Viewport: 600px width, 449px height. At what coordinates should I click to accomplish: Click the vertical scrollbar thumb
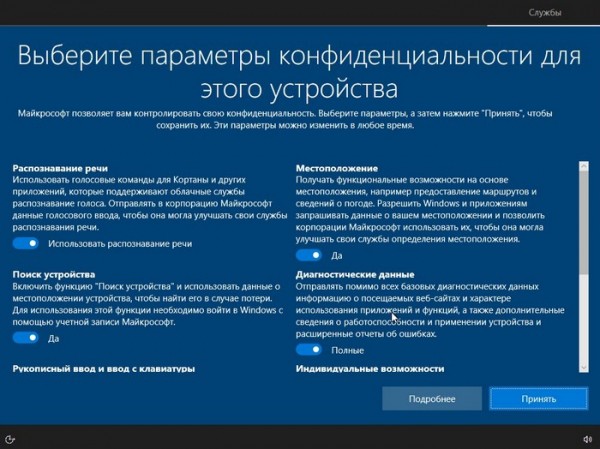[584, 222]
